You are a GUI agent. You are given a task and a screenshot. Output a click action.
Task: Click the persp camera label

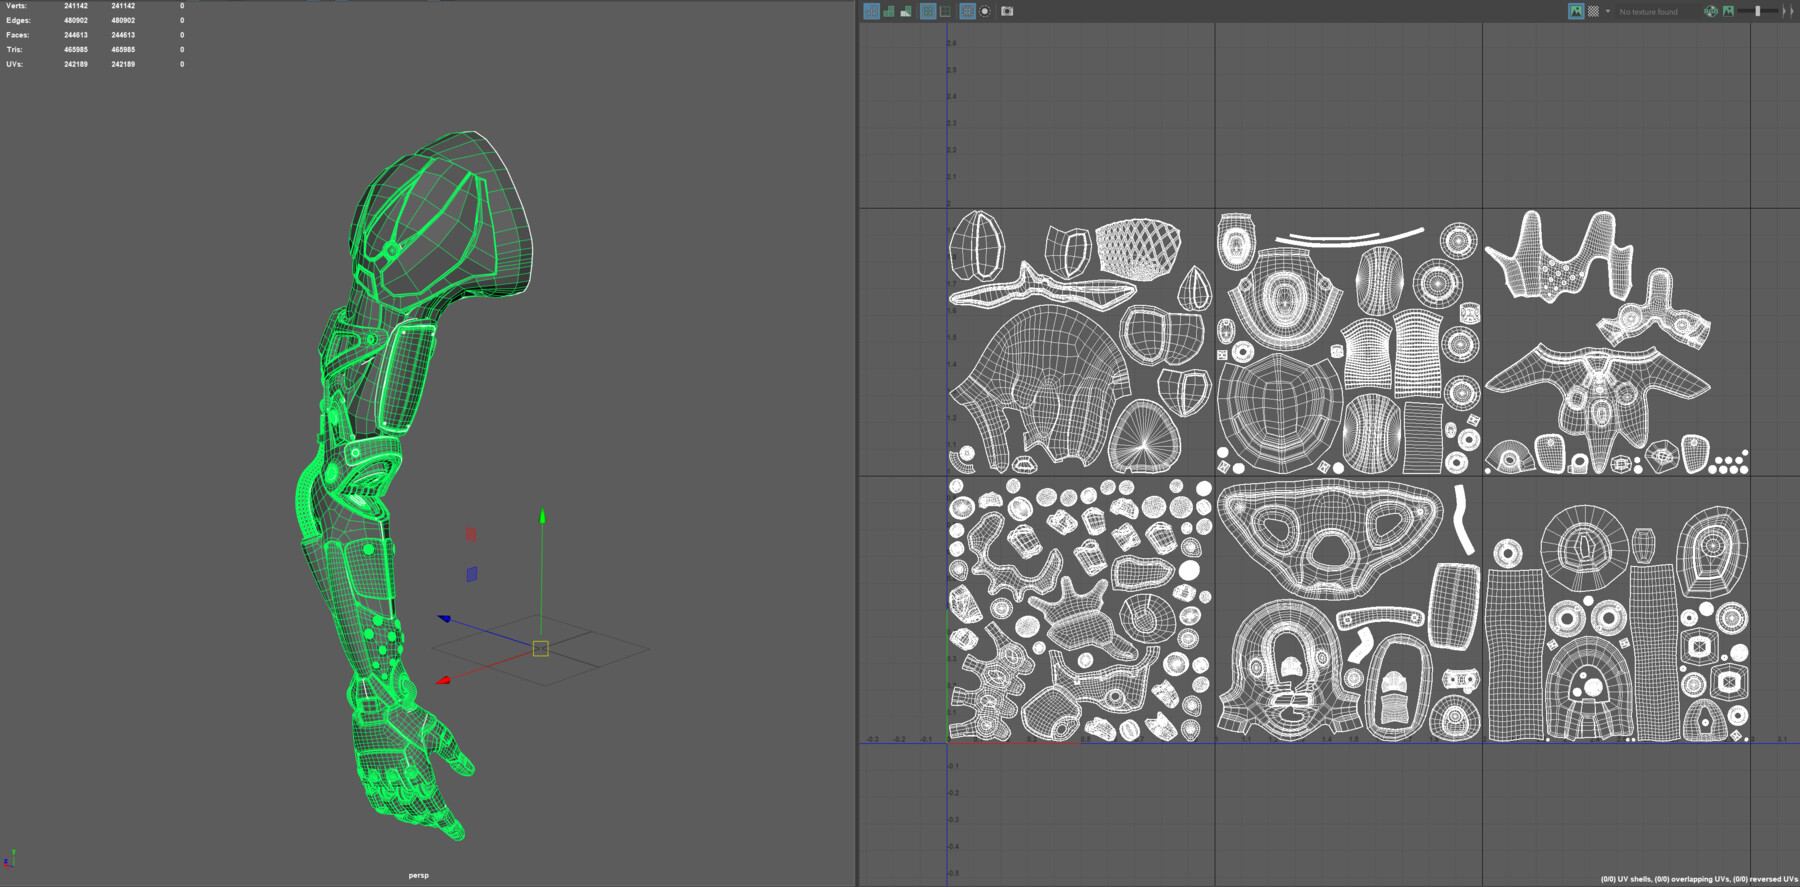418,875
